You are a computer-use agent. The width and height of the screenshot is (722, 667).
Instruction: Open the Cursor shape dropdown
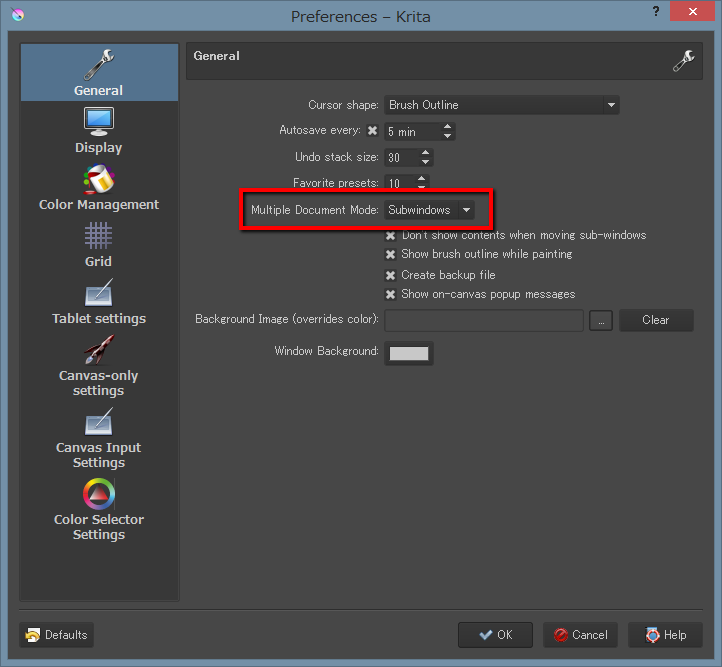501,105
